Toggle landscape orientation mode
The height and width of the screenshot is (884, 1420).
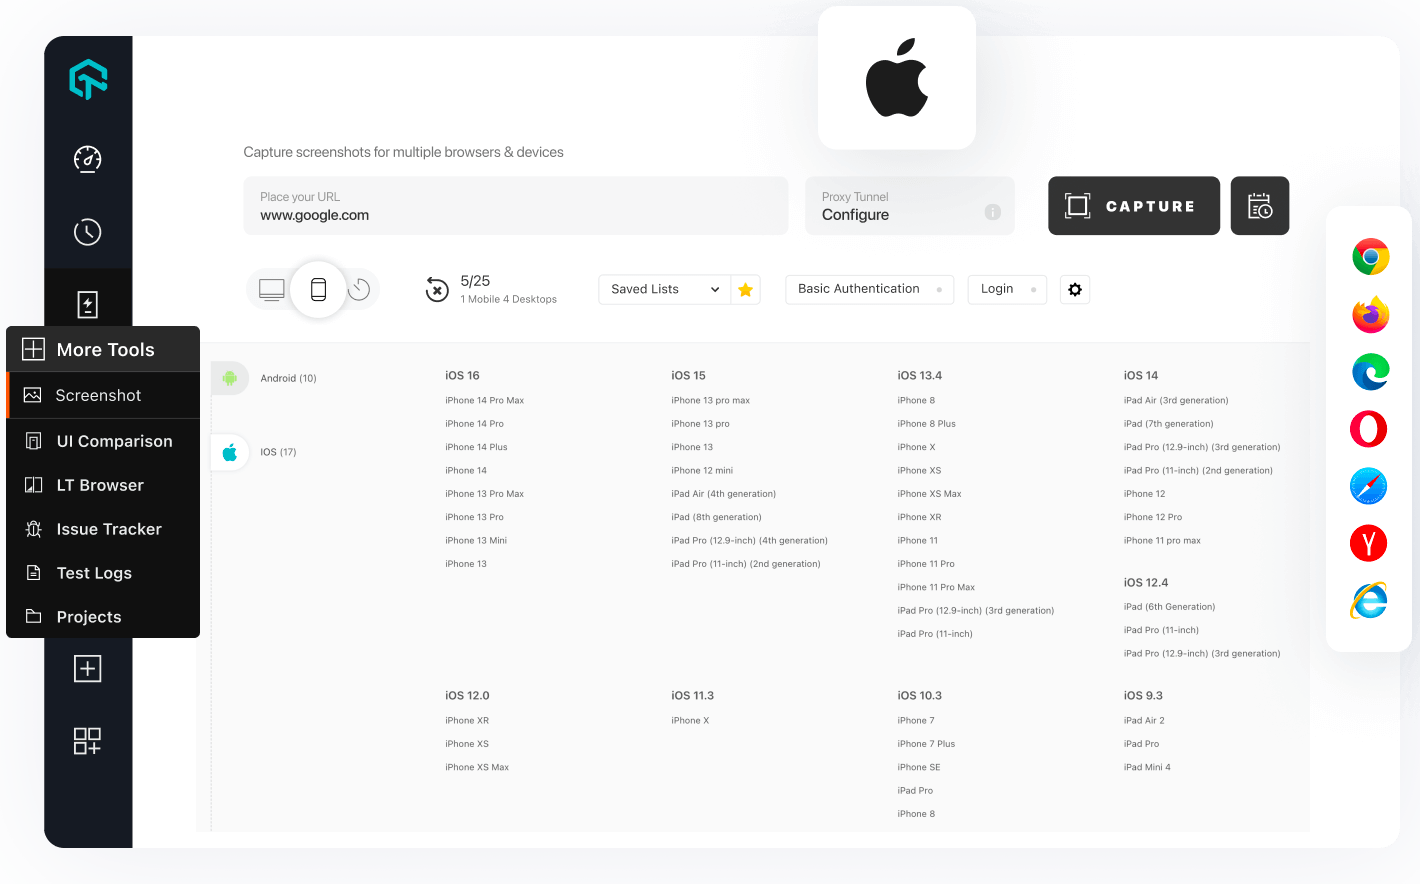[x=359, y=289]
